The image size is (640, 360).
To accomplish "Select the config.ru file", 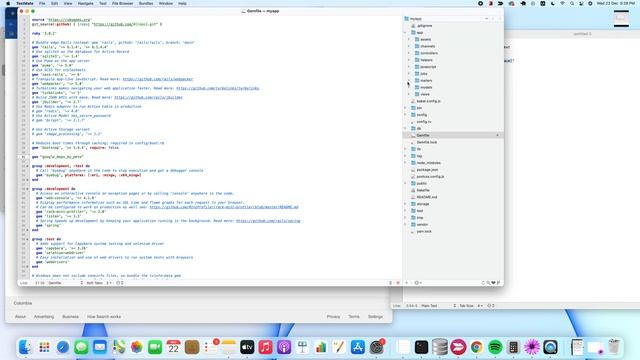I will click(x=424, y=122).
